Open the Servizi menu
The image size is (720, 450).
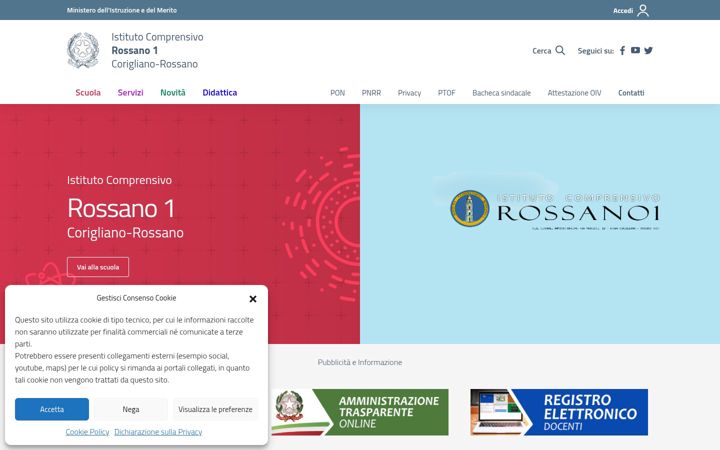coord(130,92)
